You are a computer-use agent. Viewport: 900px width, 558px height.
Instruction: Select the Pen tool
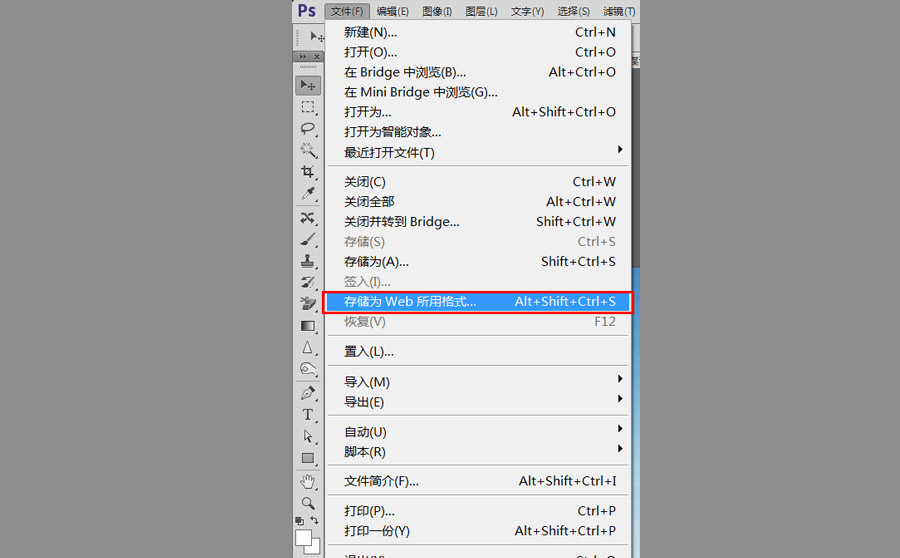click(308, 393)
